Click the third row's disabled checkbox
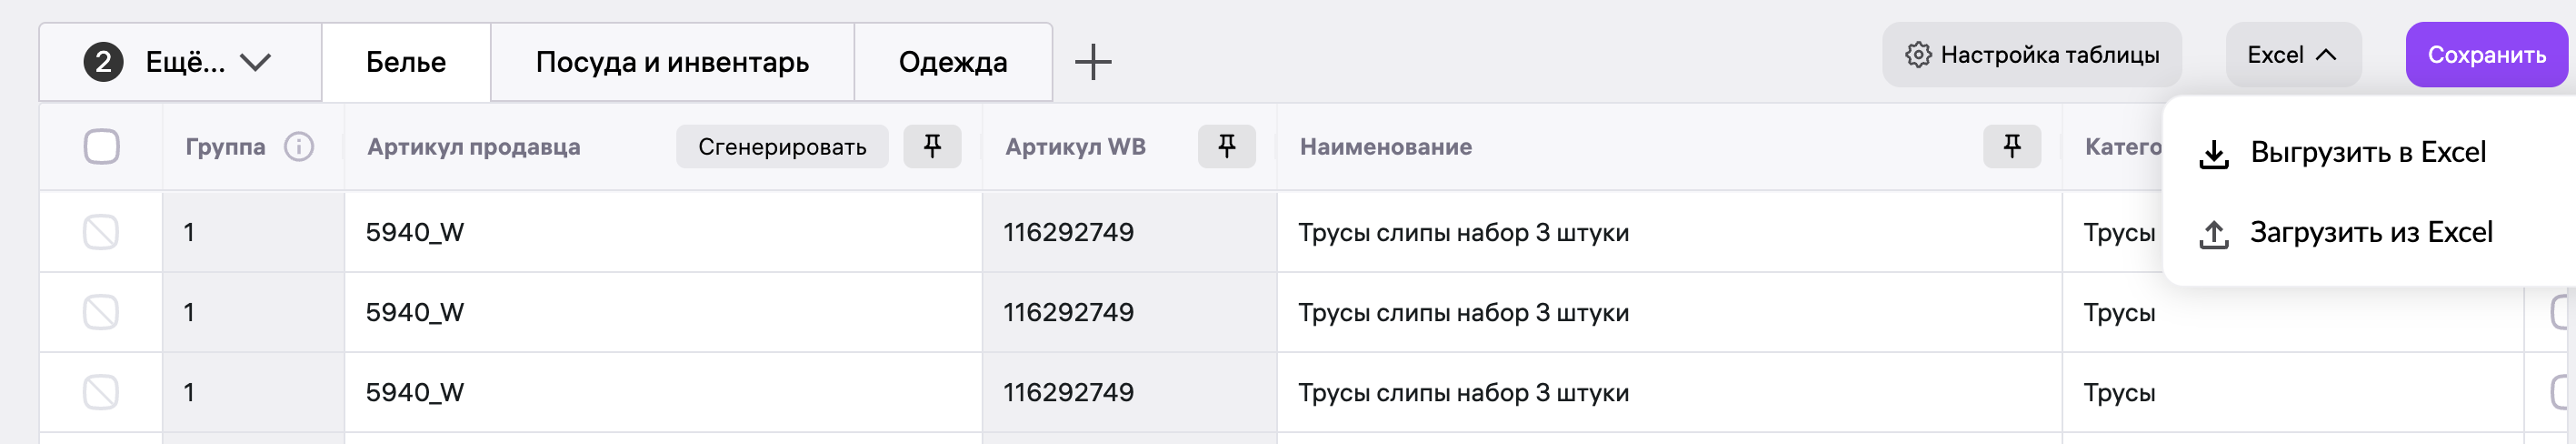The height and width of the screenshot is (444, 2576). [101, 392]
